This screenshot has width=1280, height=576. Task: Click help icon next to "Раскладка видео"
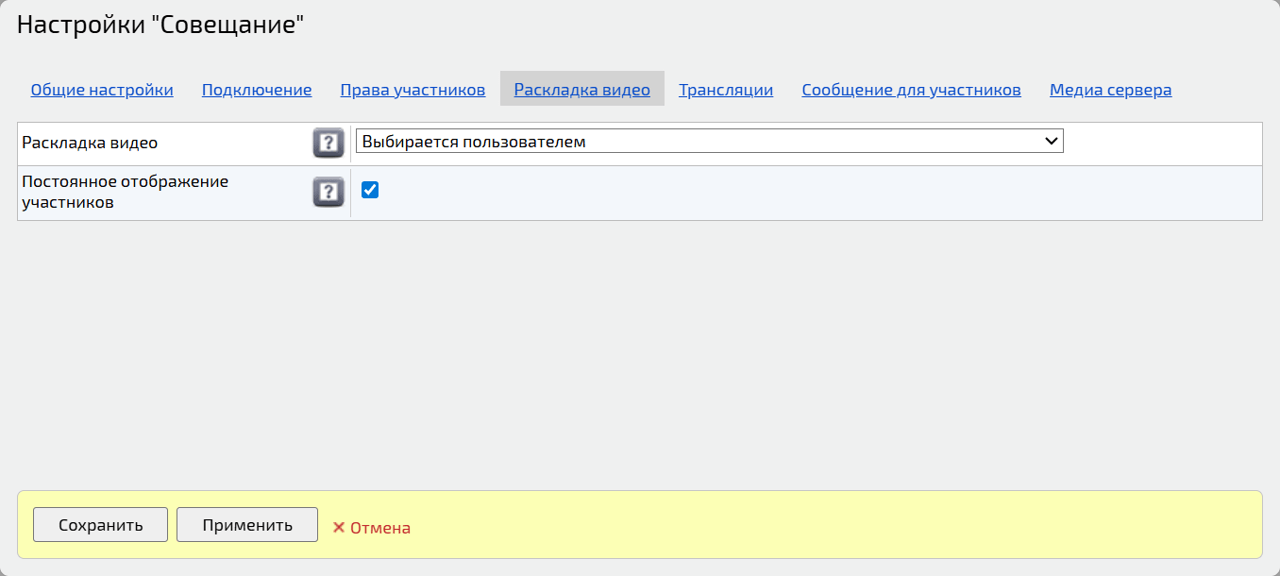[x=327, y=142]
